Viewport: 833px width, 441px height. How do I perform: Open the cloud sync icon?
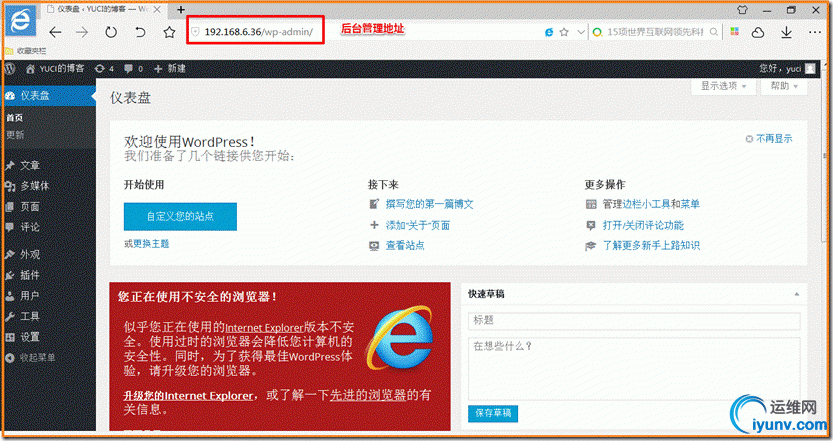pyautogui.click(x=758, y=32)
